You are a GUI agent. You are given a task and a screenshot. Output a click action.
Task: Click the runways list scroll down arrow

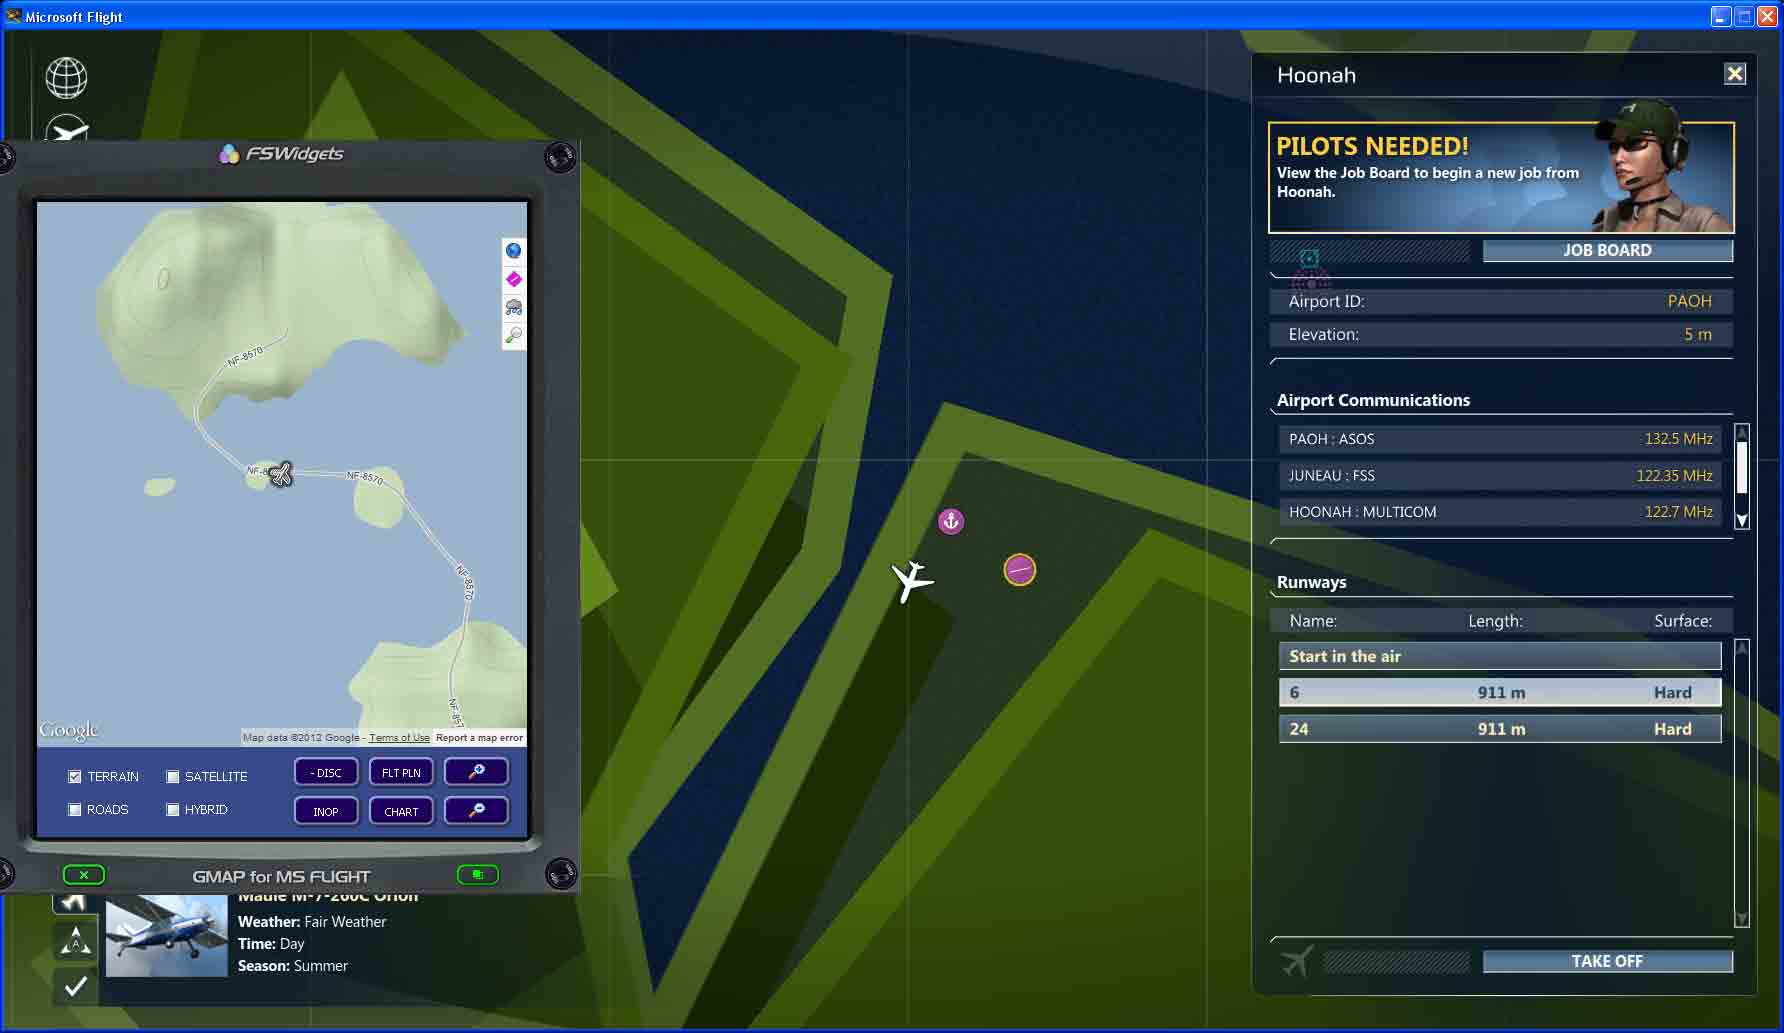[1741, 919]
